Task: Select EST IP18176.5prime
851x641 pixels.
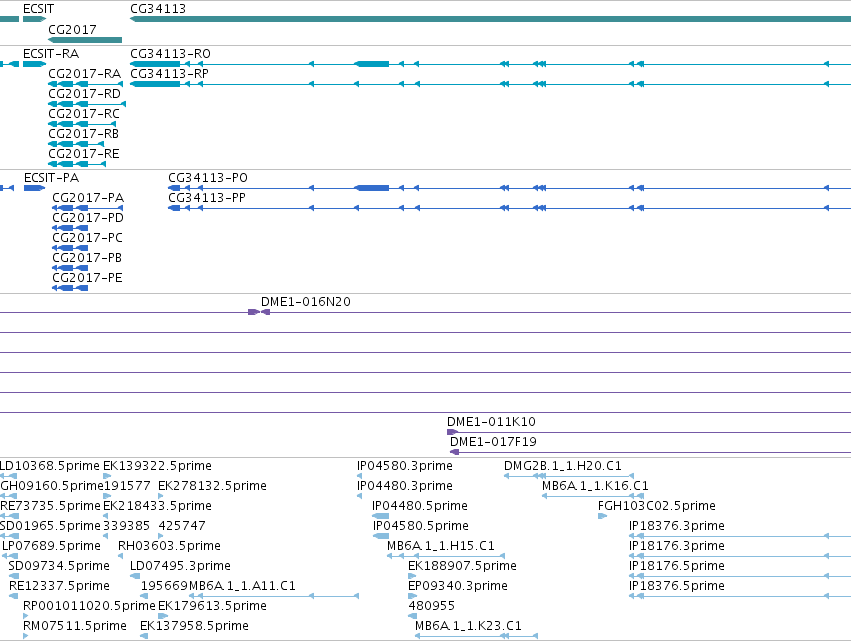Action: [x=677, y=566]
